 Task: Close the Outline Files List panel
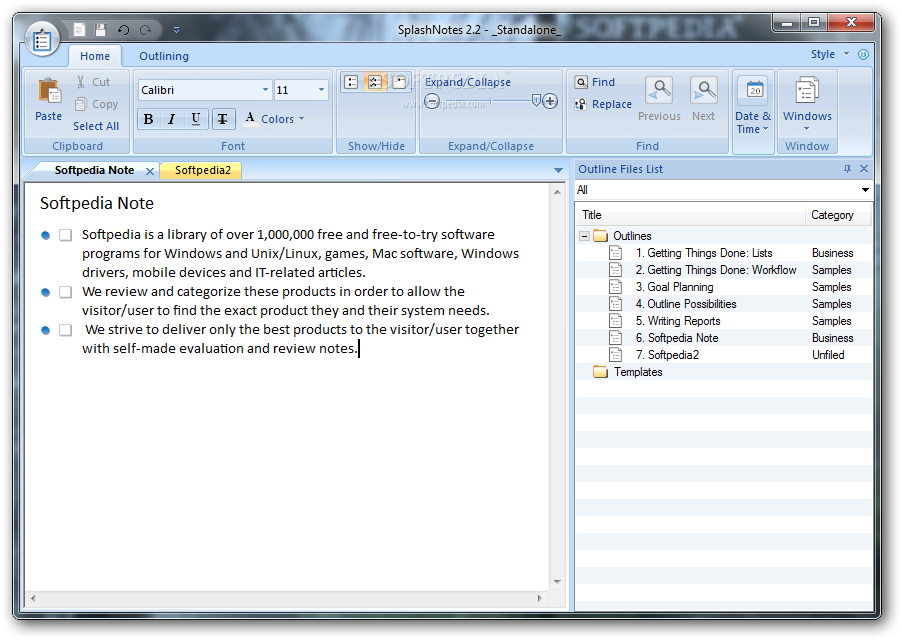(x=863, y=168)
